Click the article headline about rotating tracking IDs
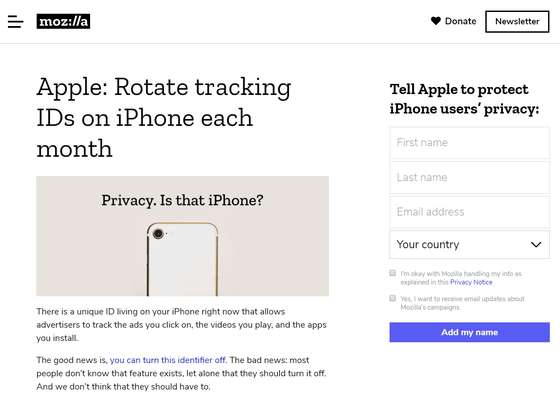Image resolution: width=560 pixels, height=401 pixels. point(164,117)
